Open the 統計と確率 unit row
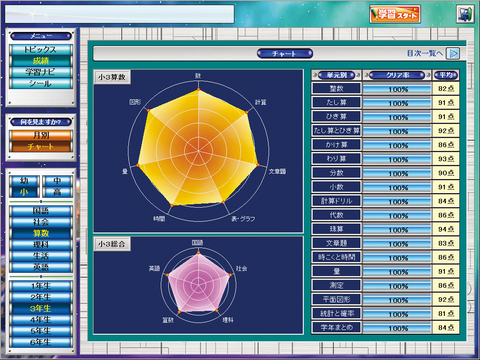480x360 pixels. 336,313
